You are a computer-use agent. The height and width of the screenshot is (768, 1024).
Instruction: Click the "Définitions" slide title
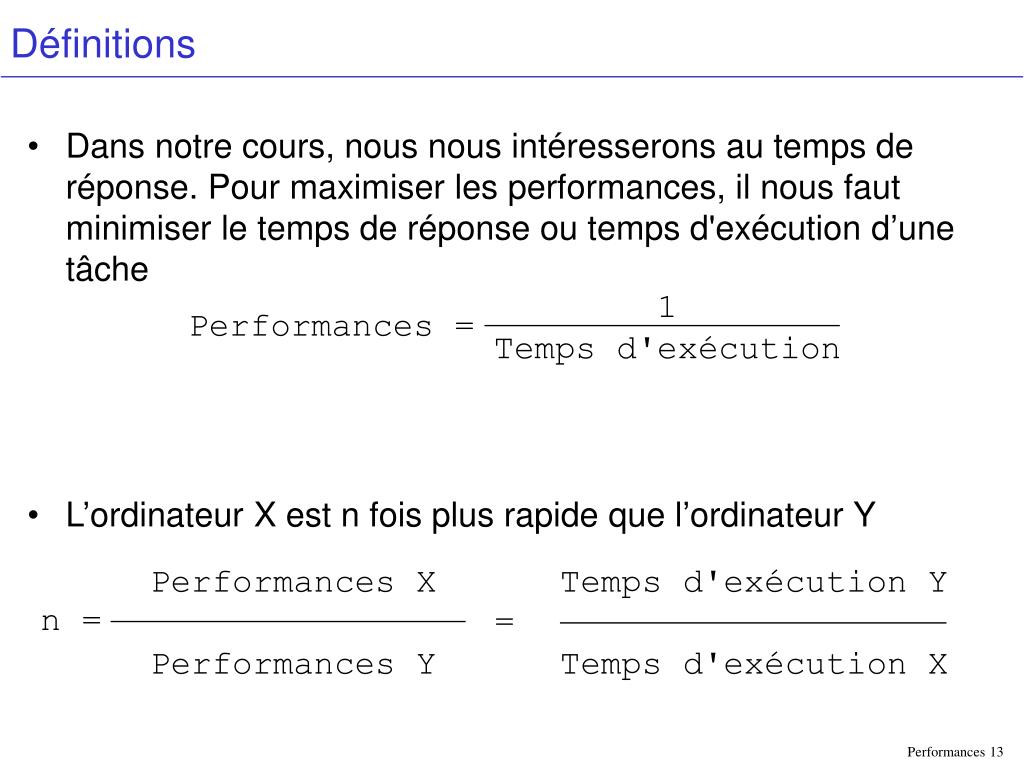(x=103, y=44)
